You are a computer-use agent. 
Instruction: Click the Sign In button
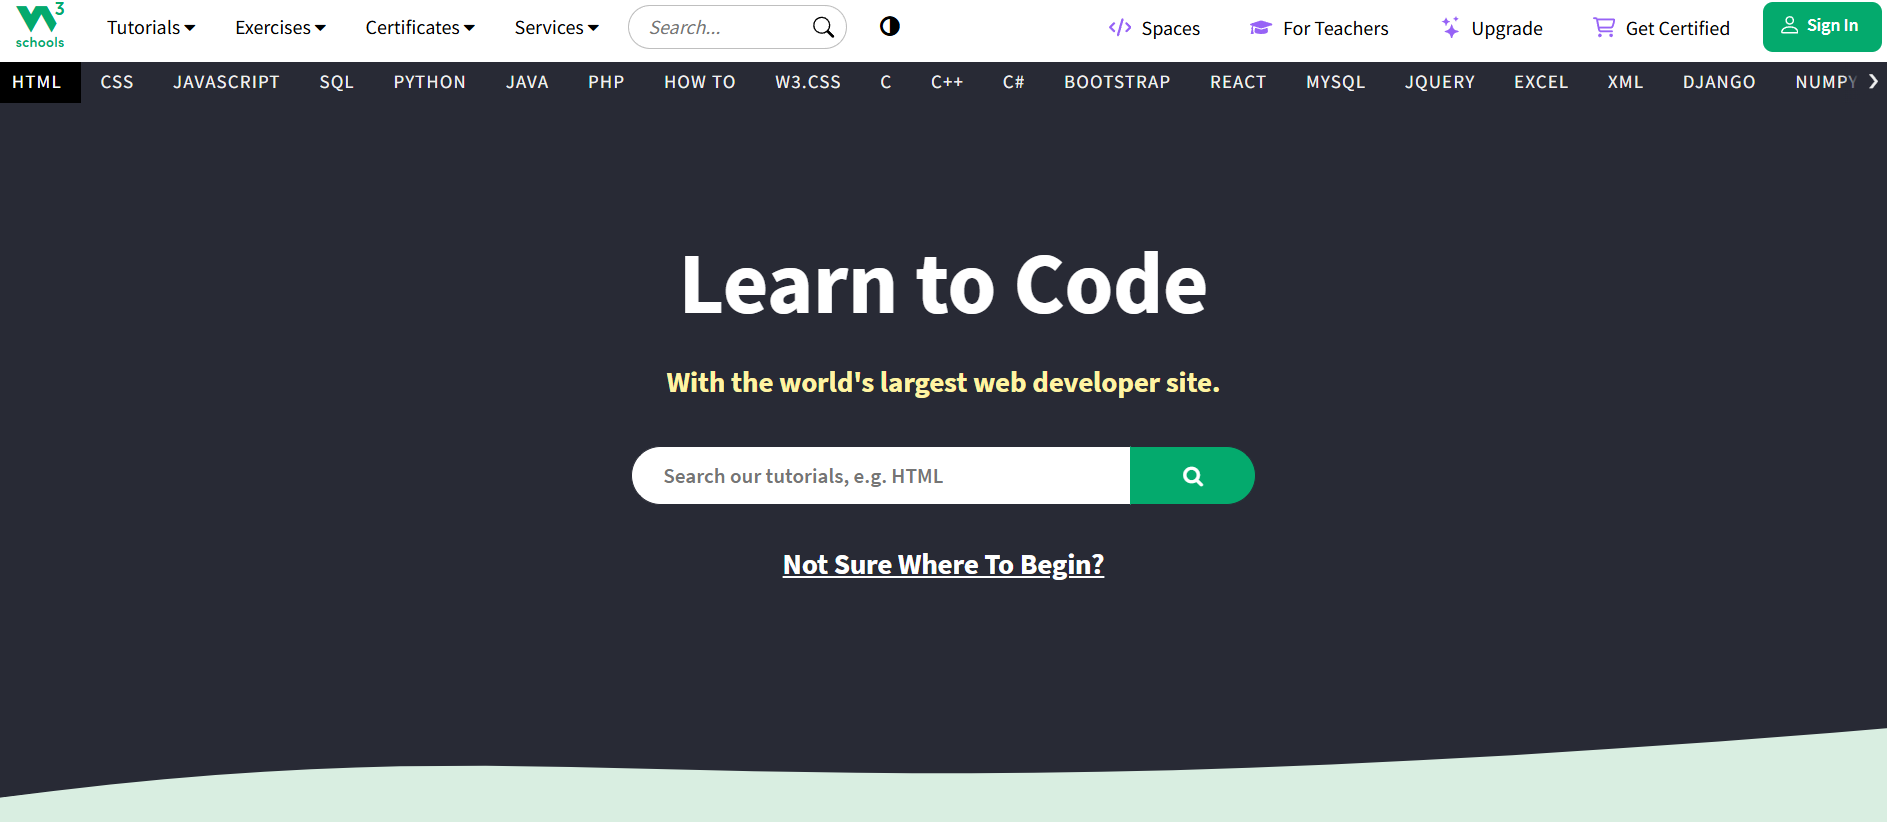tap(1822, 26)
